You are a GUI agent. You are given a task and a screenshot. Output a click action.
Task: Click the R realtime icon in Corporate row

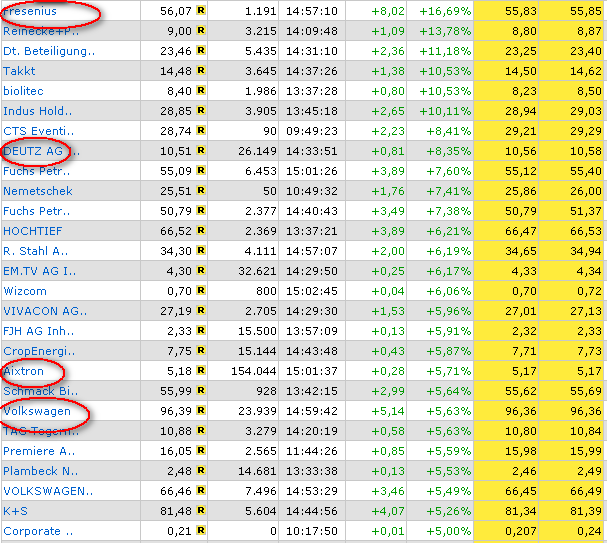(x=201, y=530)
